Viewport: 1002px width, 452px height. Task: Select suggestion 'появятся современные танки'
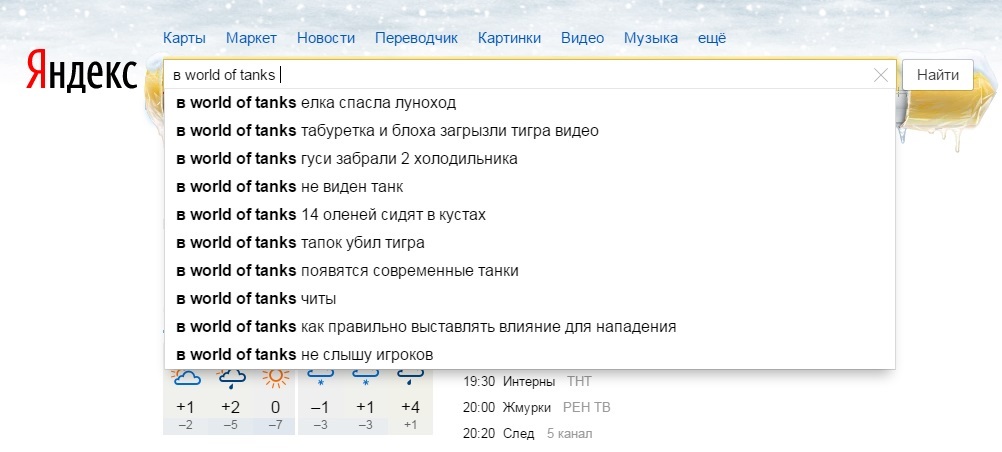(530, 270)
